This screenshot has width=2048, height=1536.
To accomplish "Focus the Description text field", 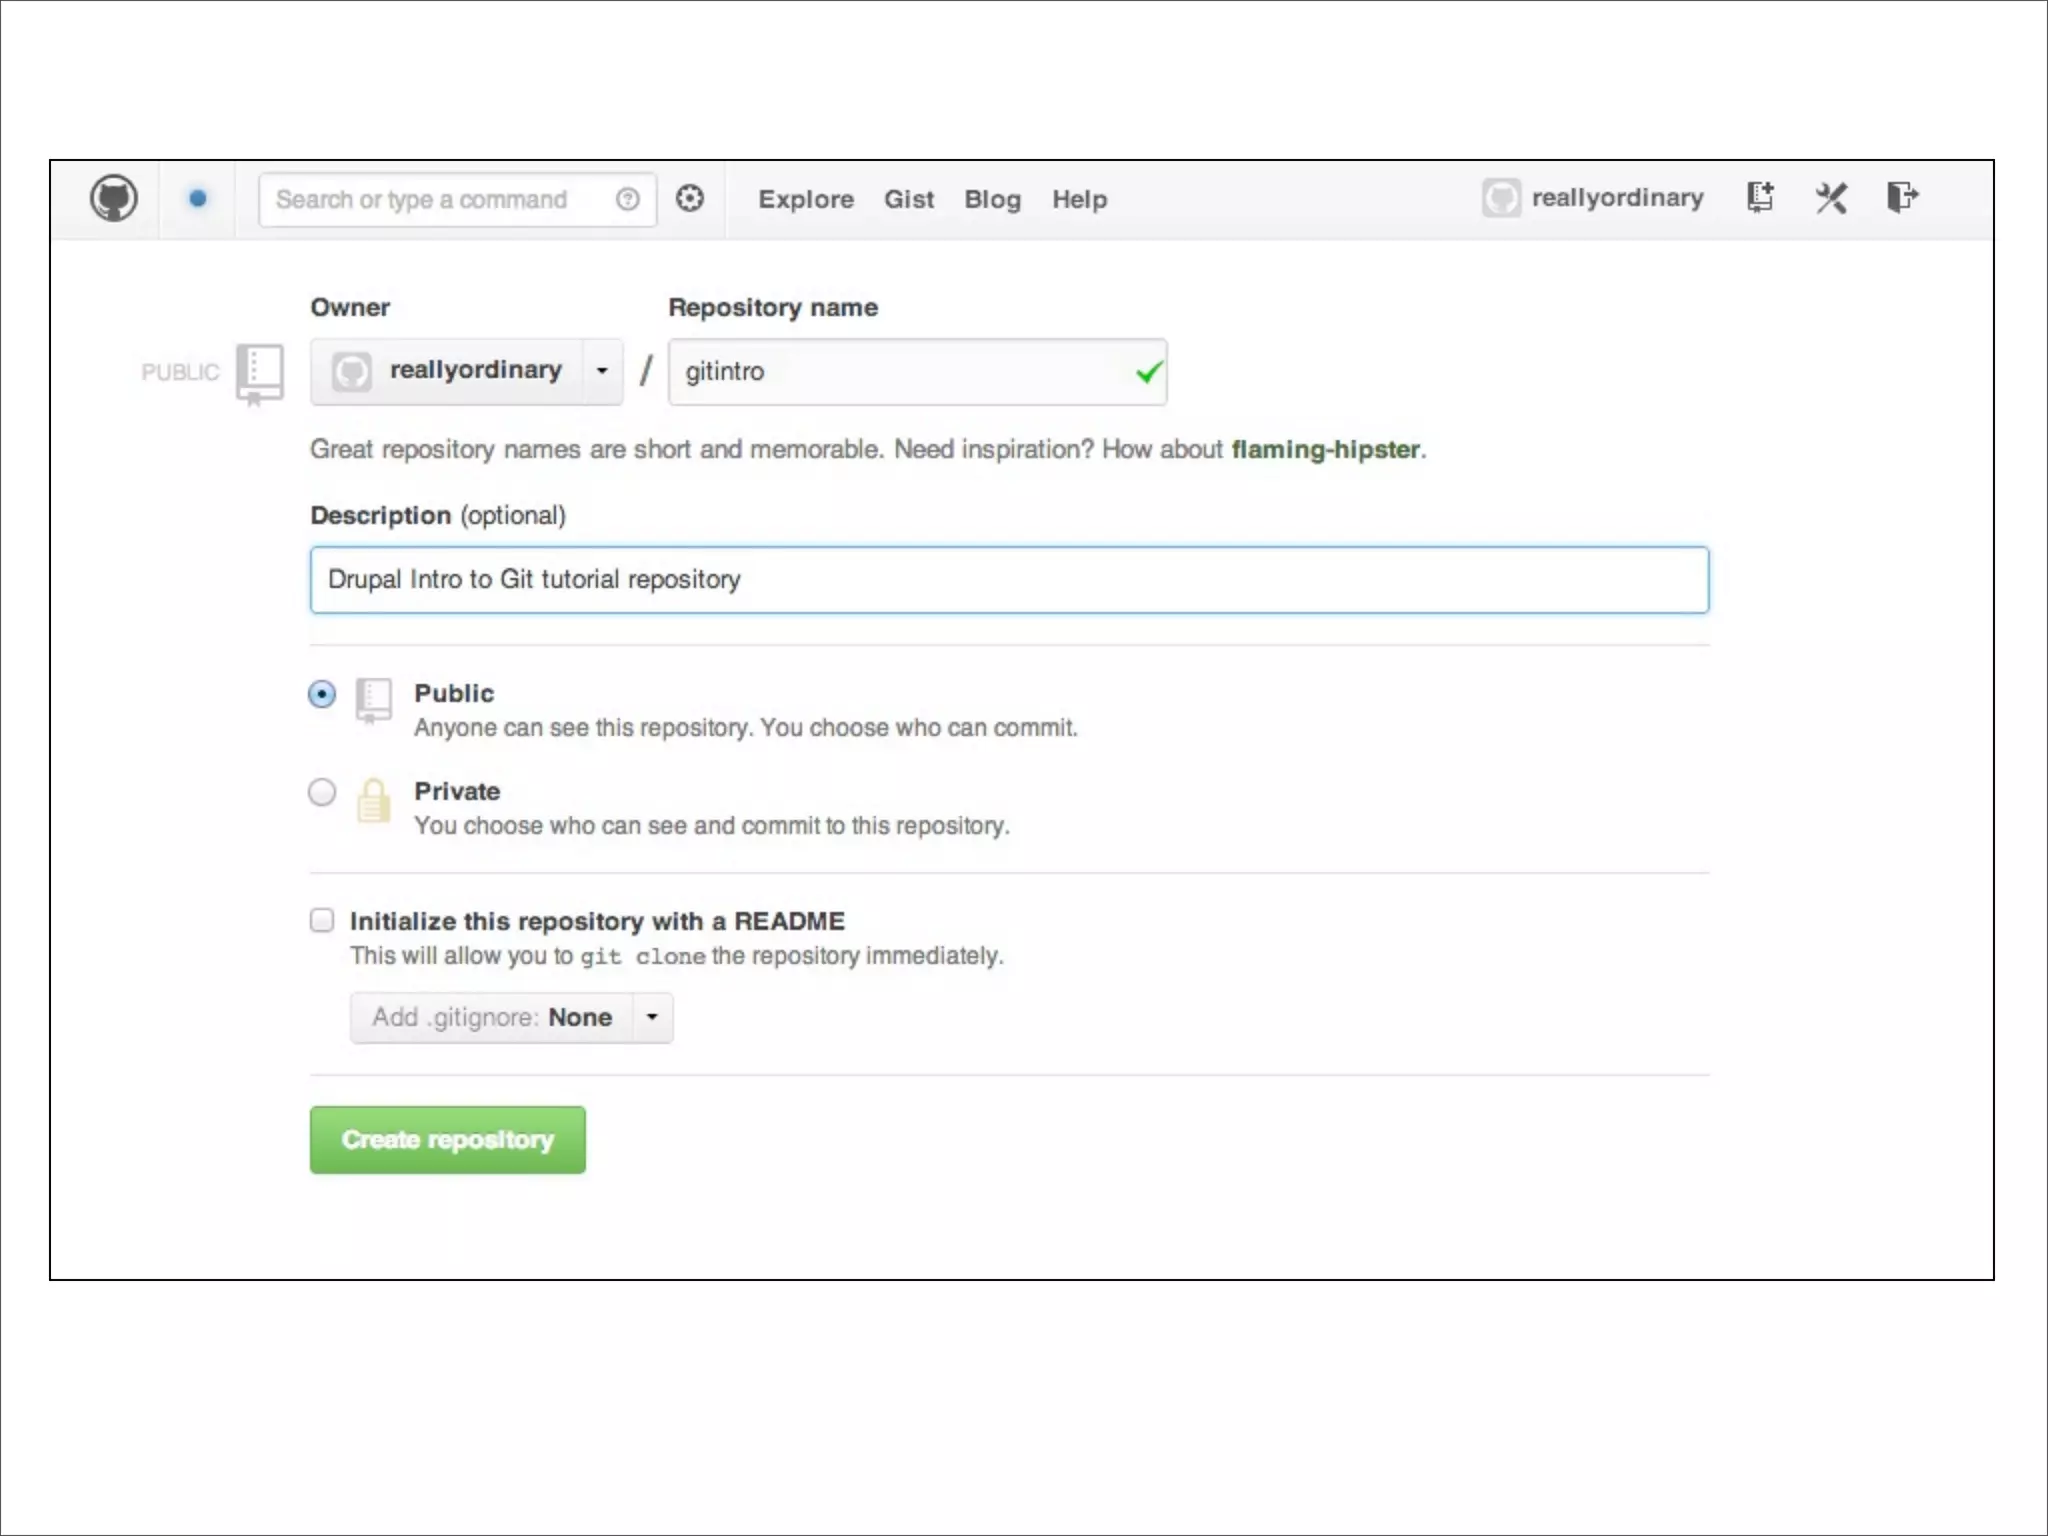I will [1008, 579].
